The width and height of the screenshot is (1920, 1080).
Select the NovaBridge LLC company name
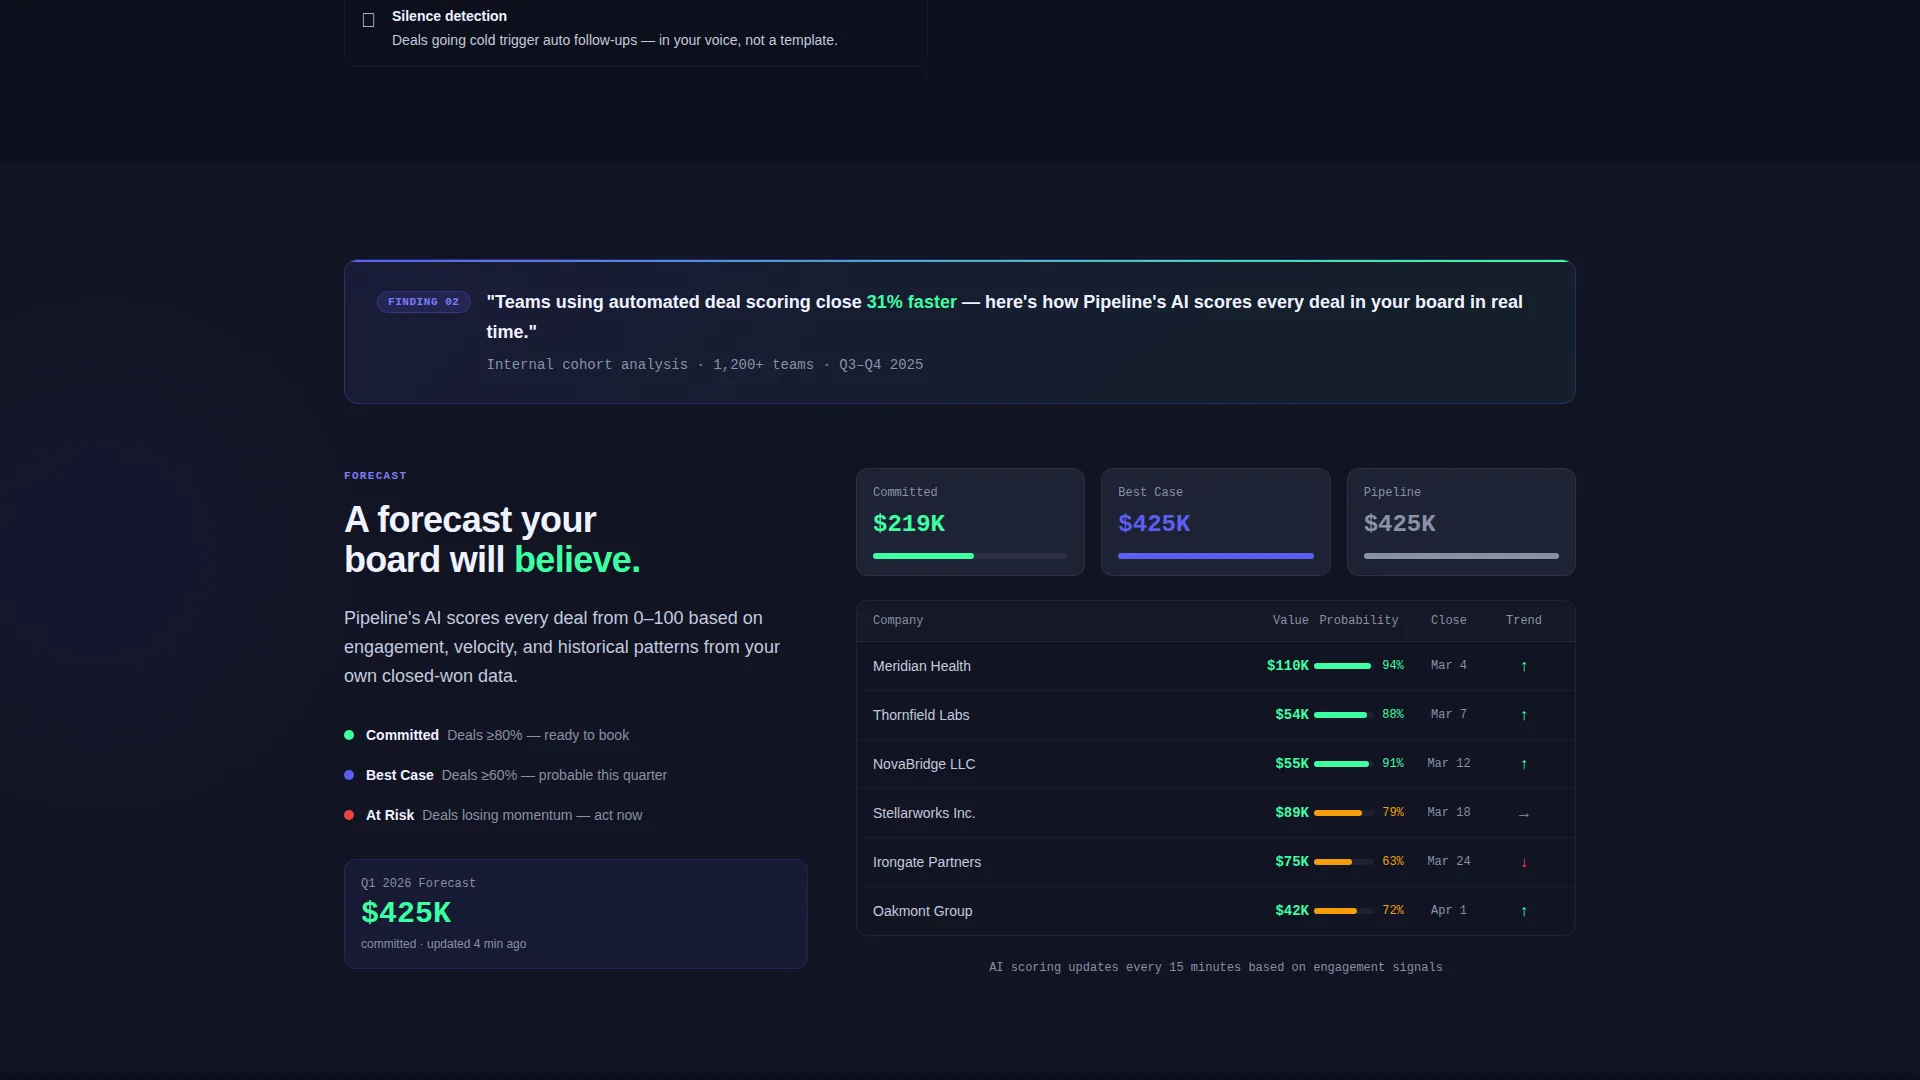coord(924,764)
